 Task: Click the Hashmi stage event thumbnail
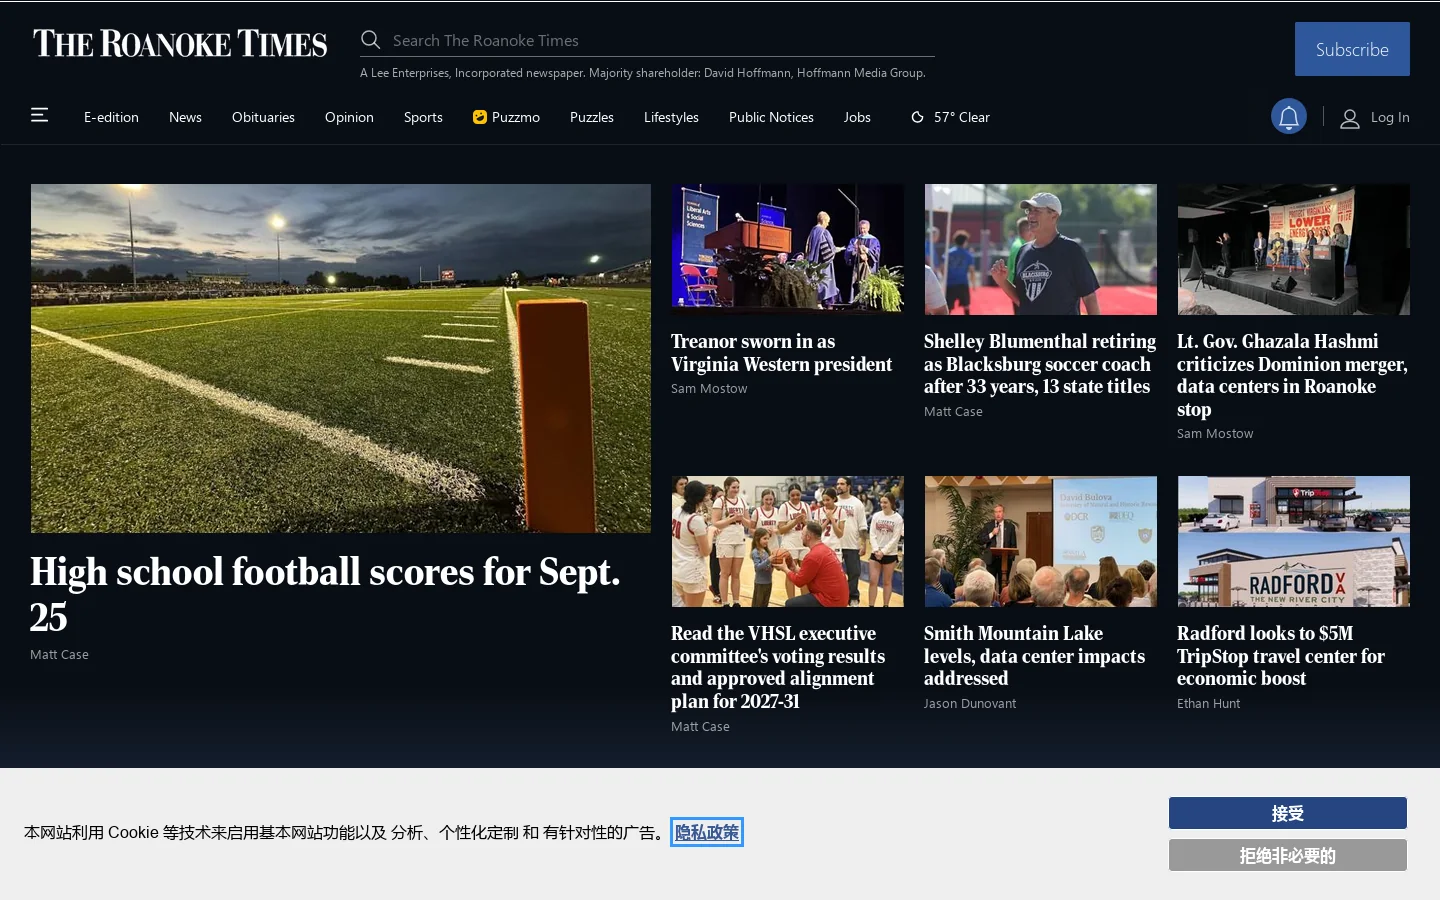coord(1294,249)
